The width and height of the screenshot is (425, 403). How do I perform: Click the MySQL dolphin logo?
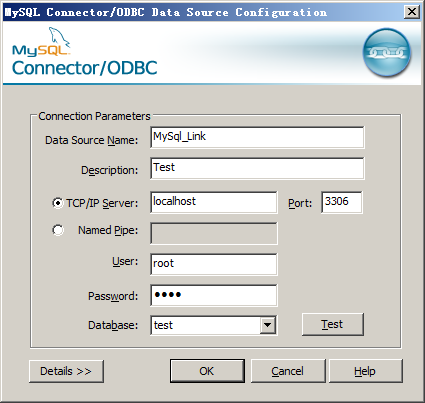click(41, 42)
